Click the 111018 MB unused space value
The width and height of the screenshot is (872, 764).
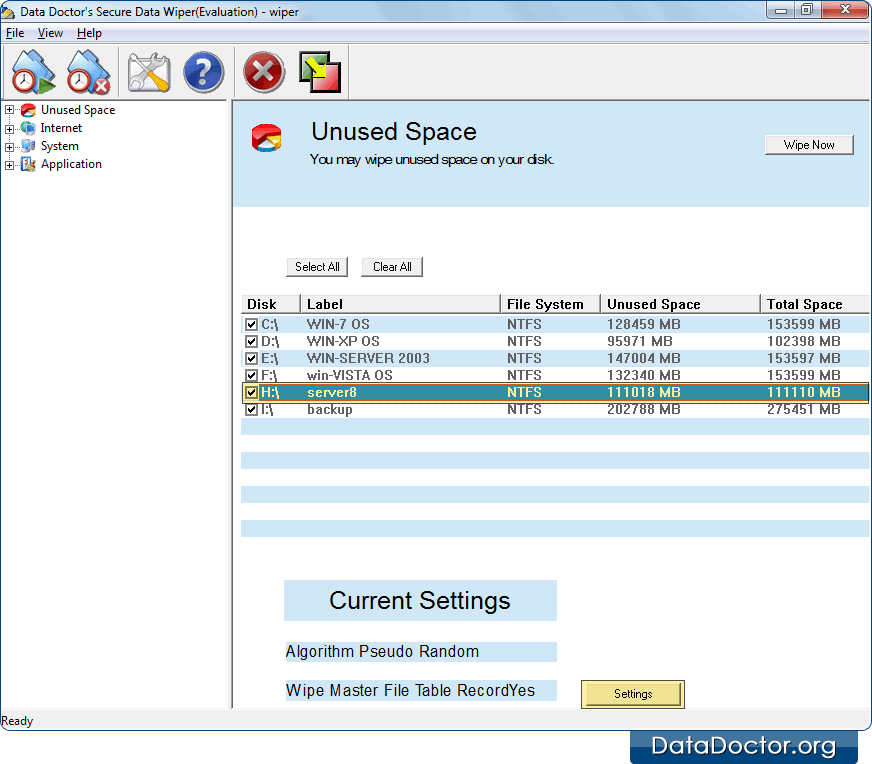pos(643,393)
